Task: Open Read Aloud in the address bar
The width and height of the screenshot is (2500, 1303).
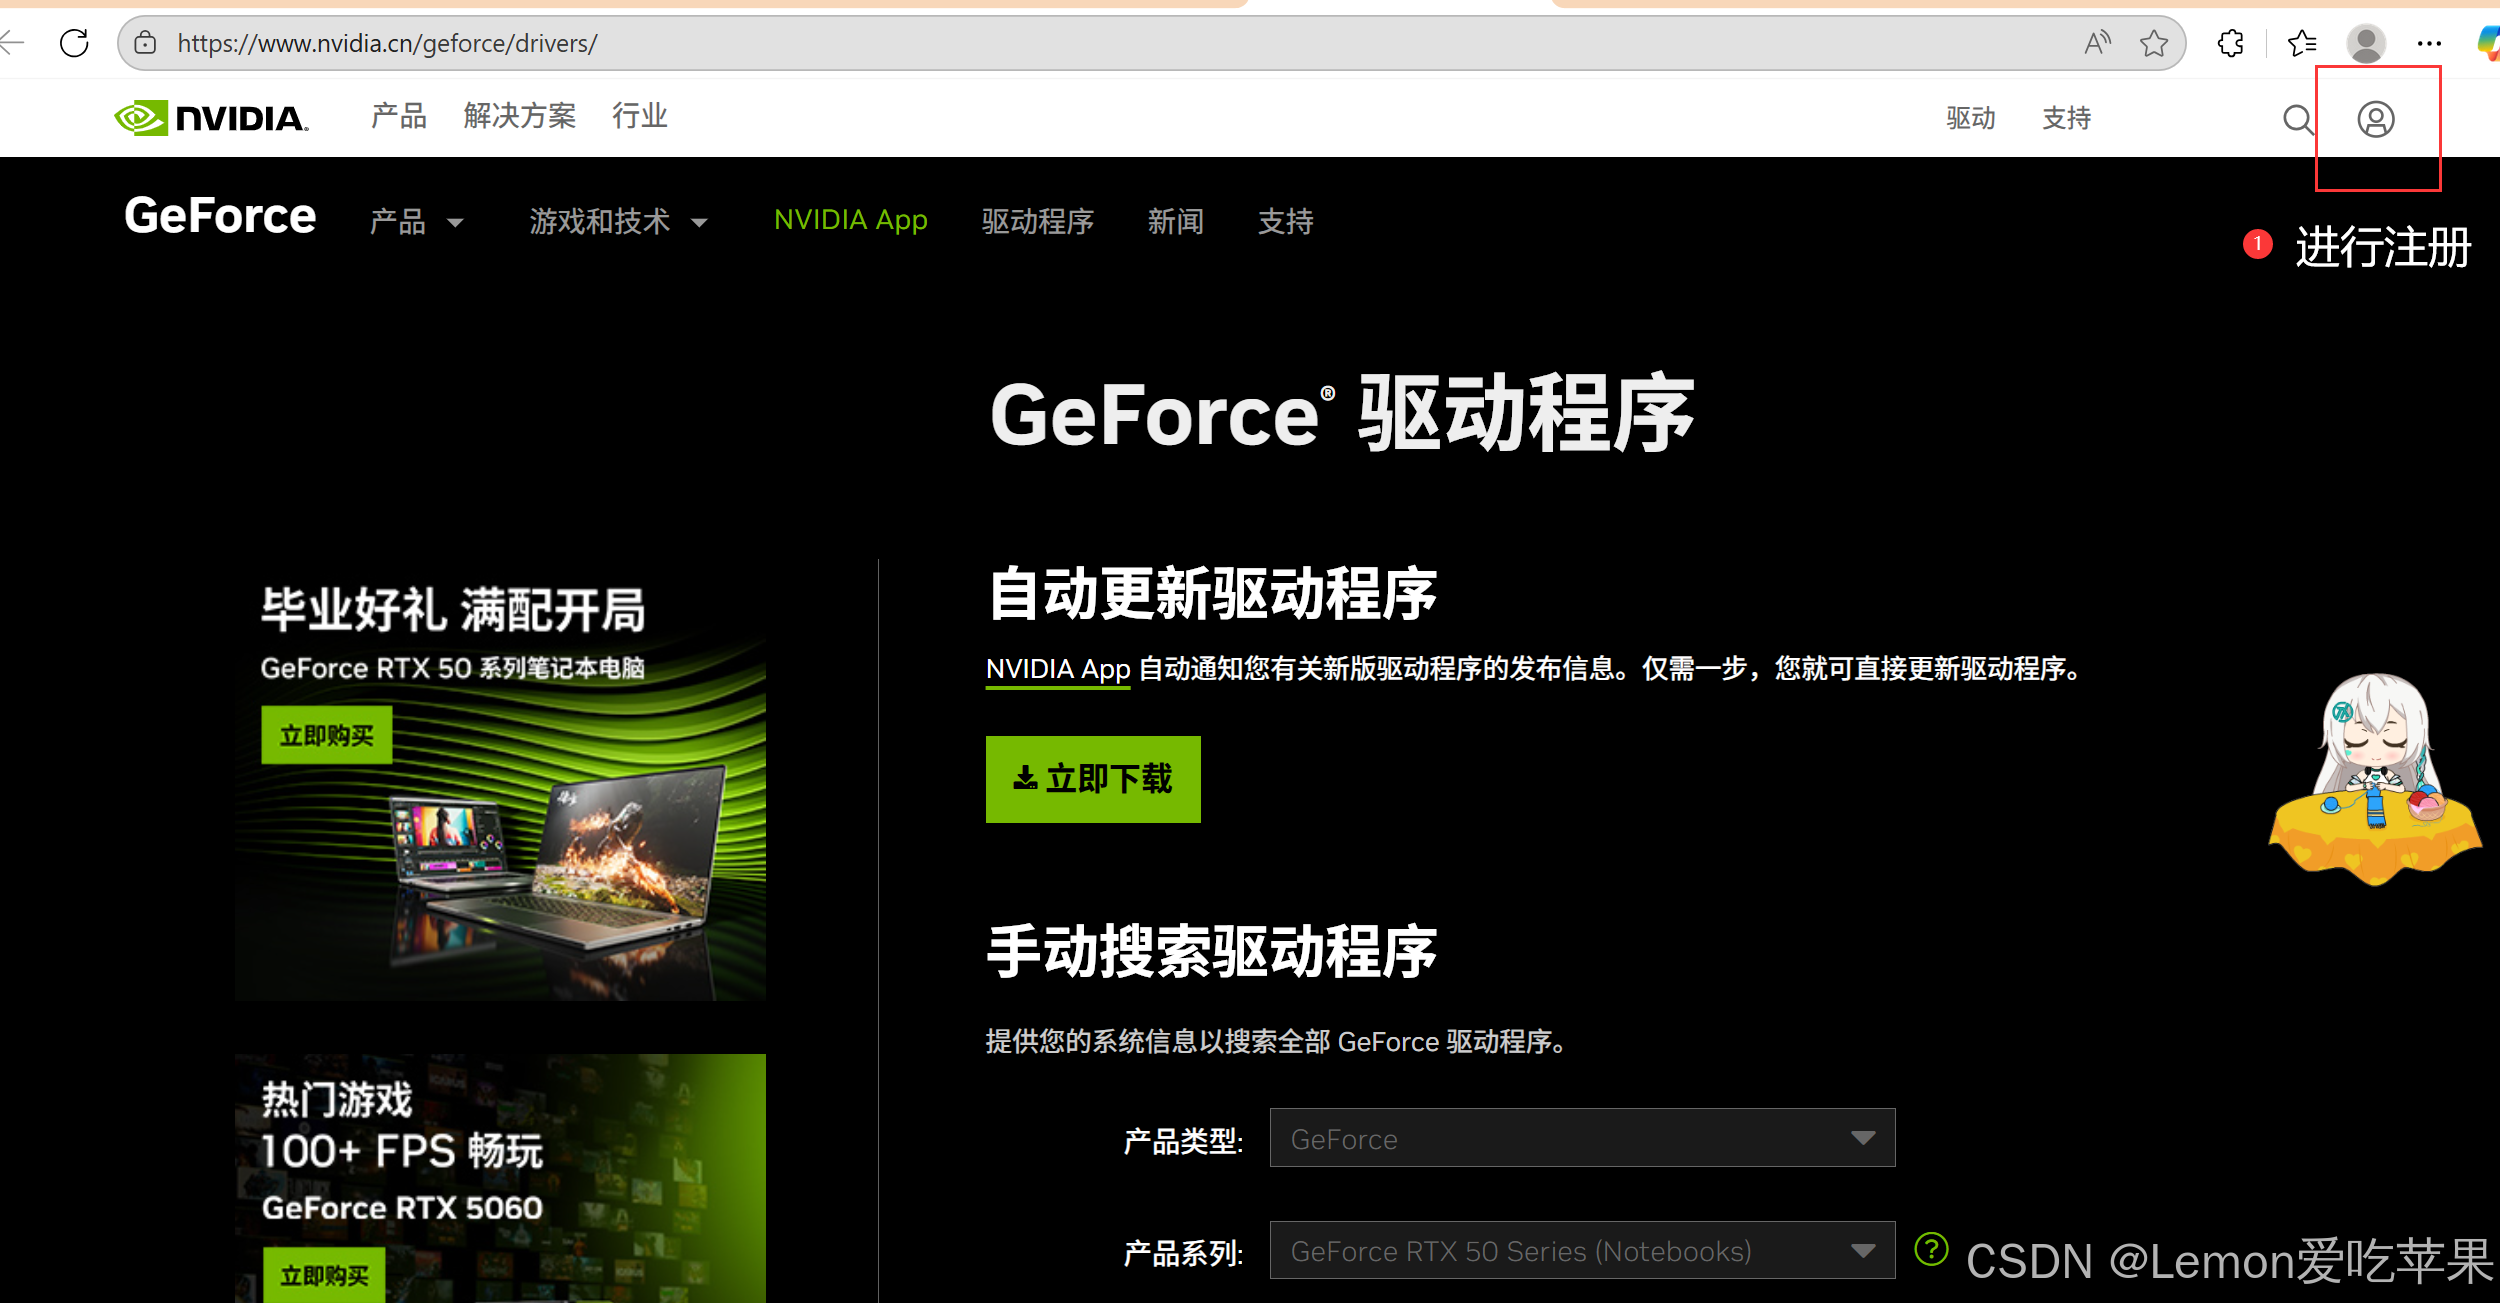Action: [x=2098, y=43]
